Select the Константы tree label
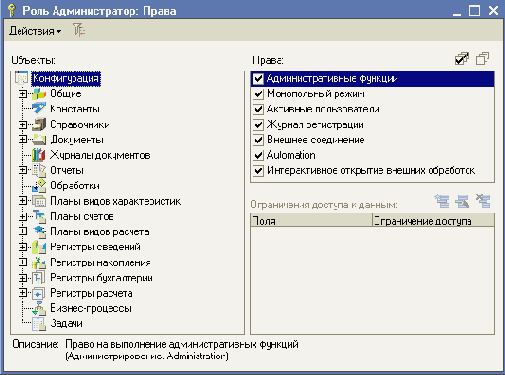 coord(75,109)
